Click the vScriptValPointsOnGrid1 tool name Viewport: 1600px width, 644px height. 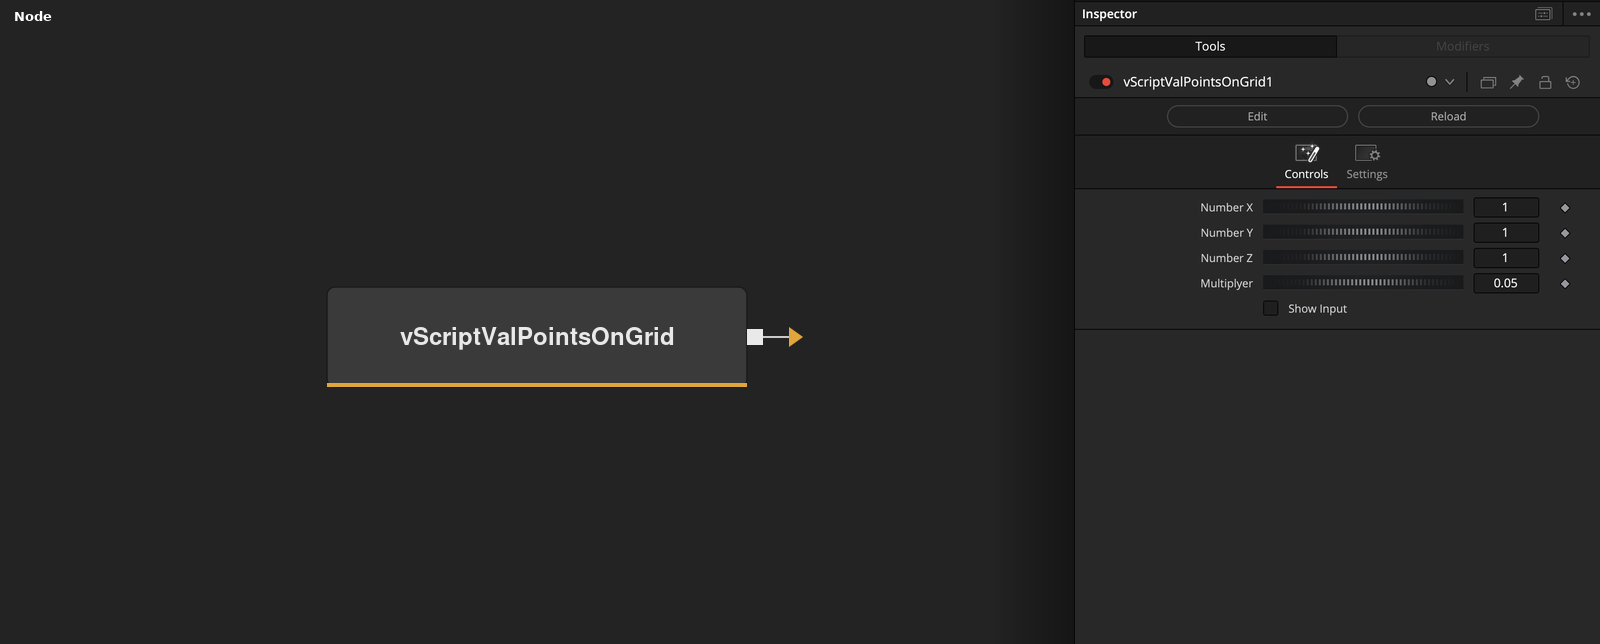(1198, 82)
